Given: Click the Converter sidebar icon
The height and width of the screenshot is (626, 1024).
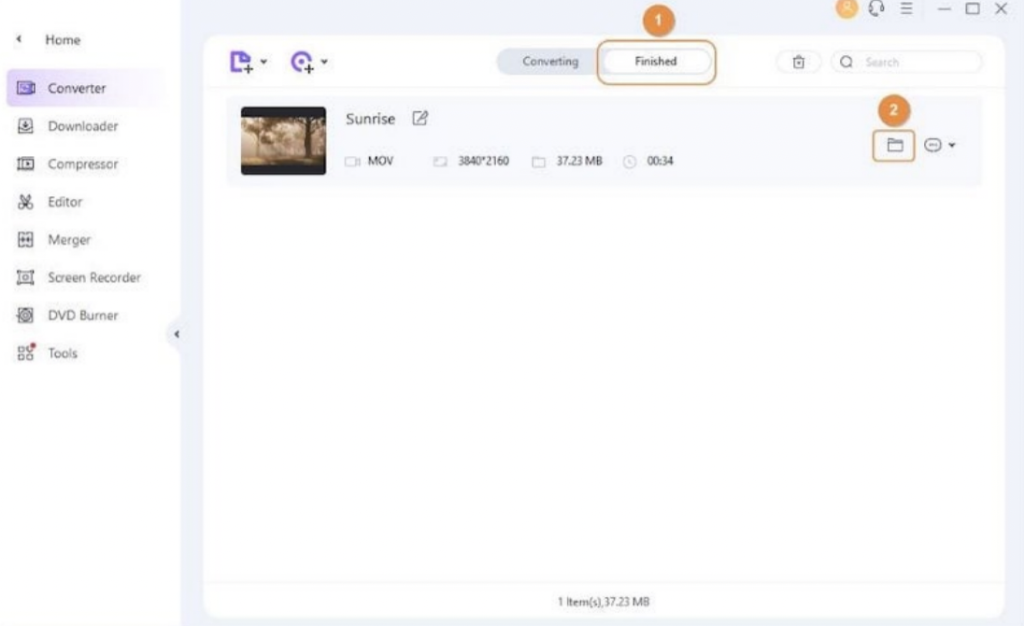Looking at the screenshot, I should 25,87.
